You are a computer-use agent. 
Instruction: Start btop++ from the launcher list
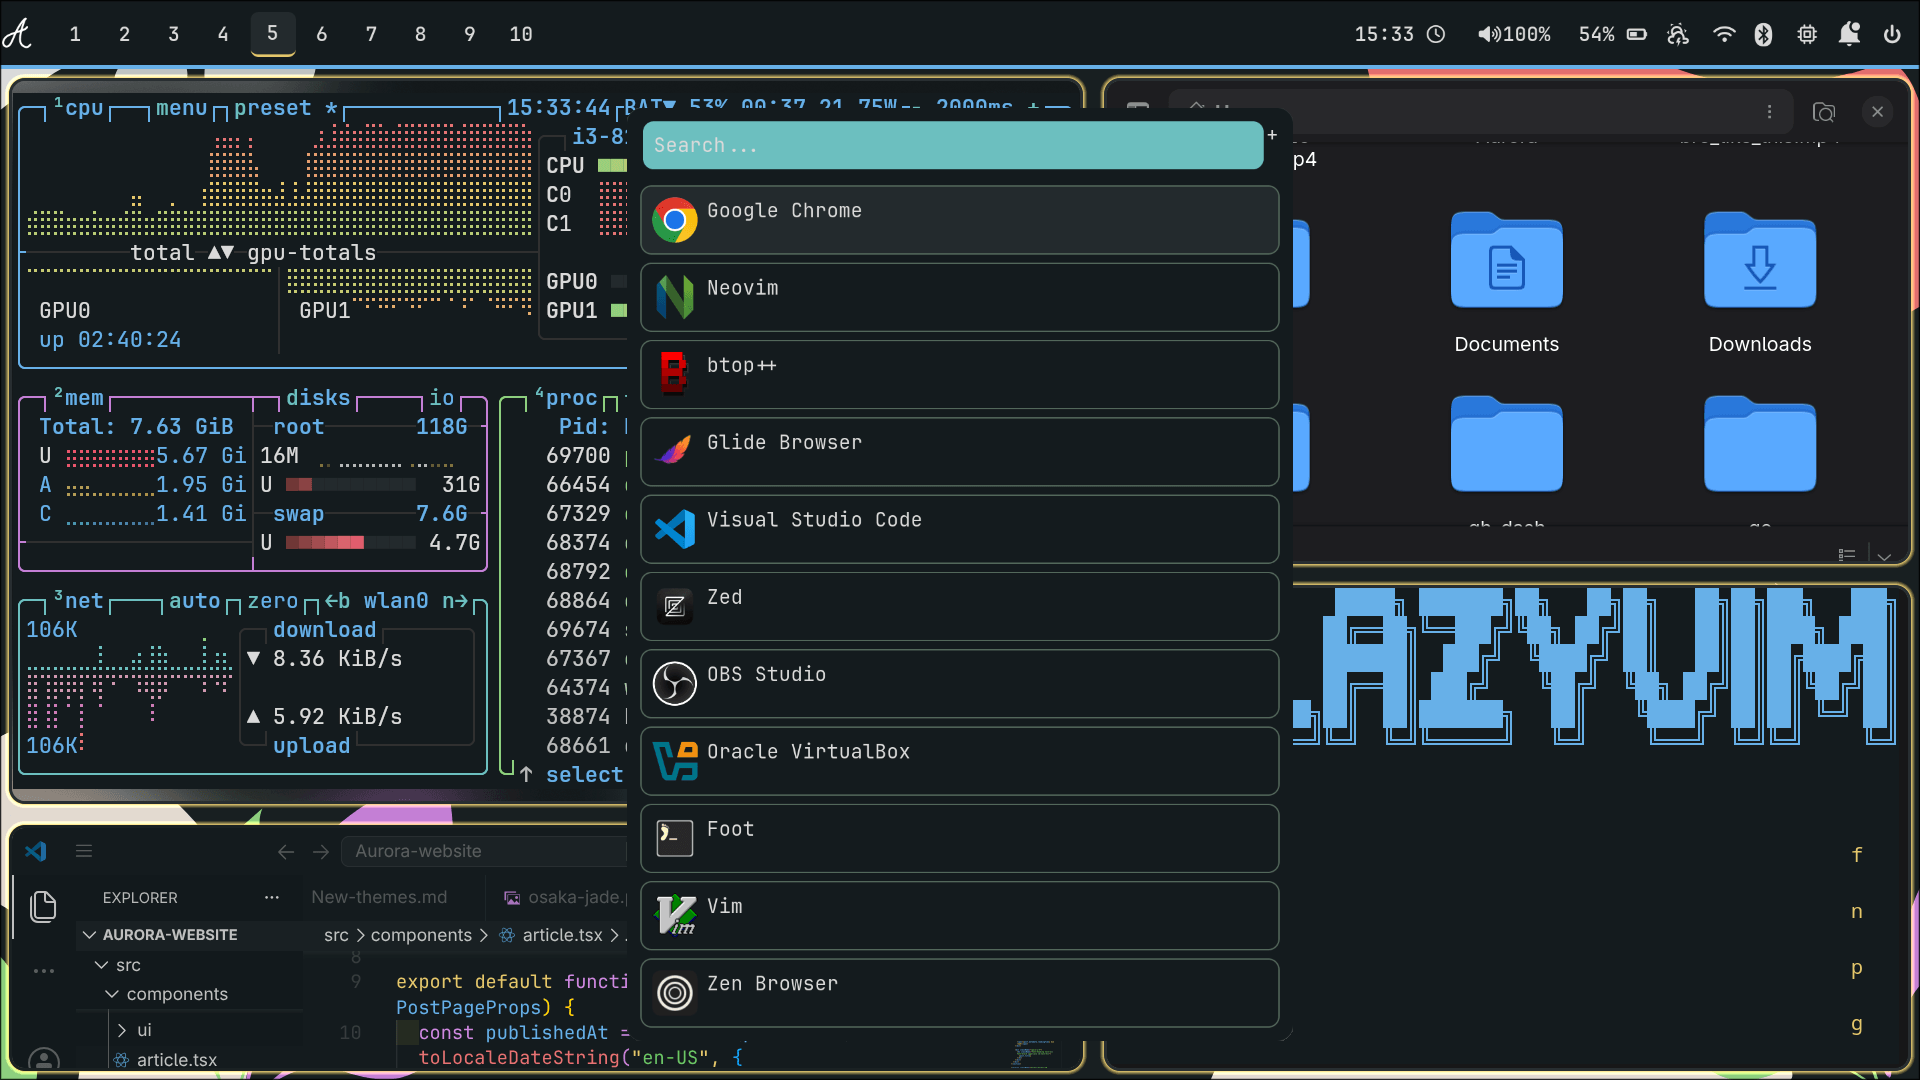(x=959, y=374)
